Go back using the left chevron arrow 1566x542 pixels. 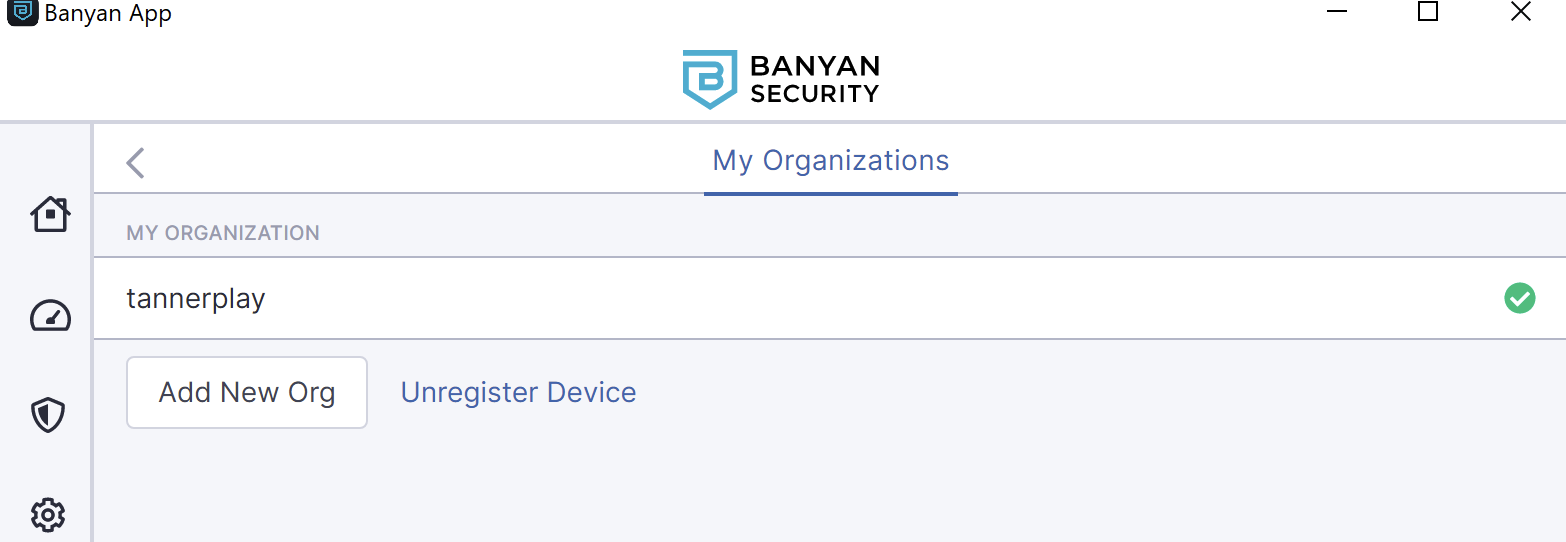136,162
